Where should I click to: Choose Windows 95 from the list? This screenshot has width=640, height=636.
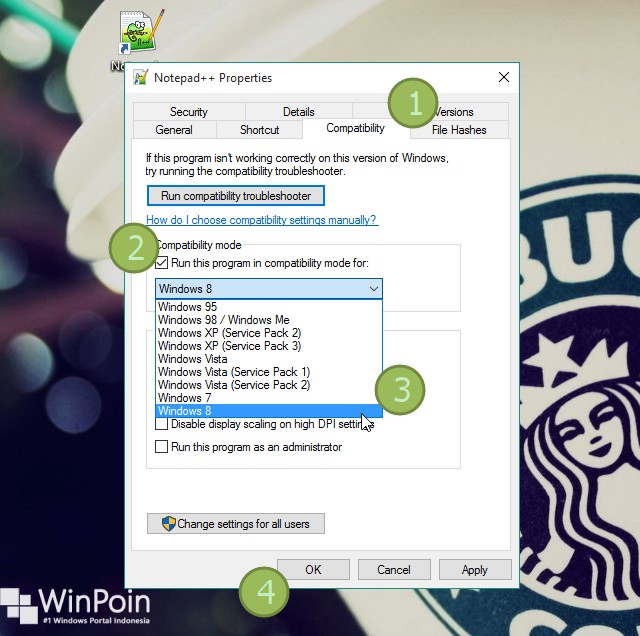pyautogui.click(x=269, y=307)
